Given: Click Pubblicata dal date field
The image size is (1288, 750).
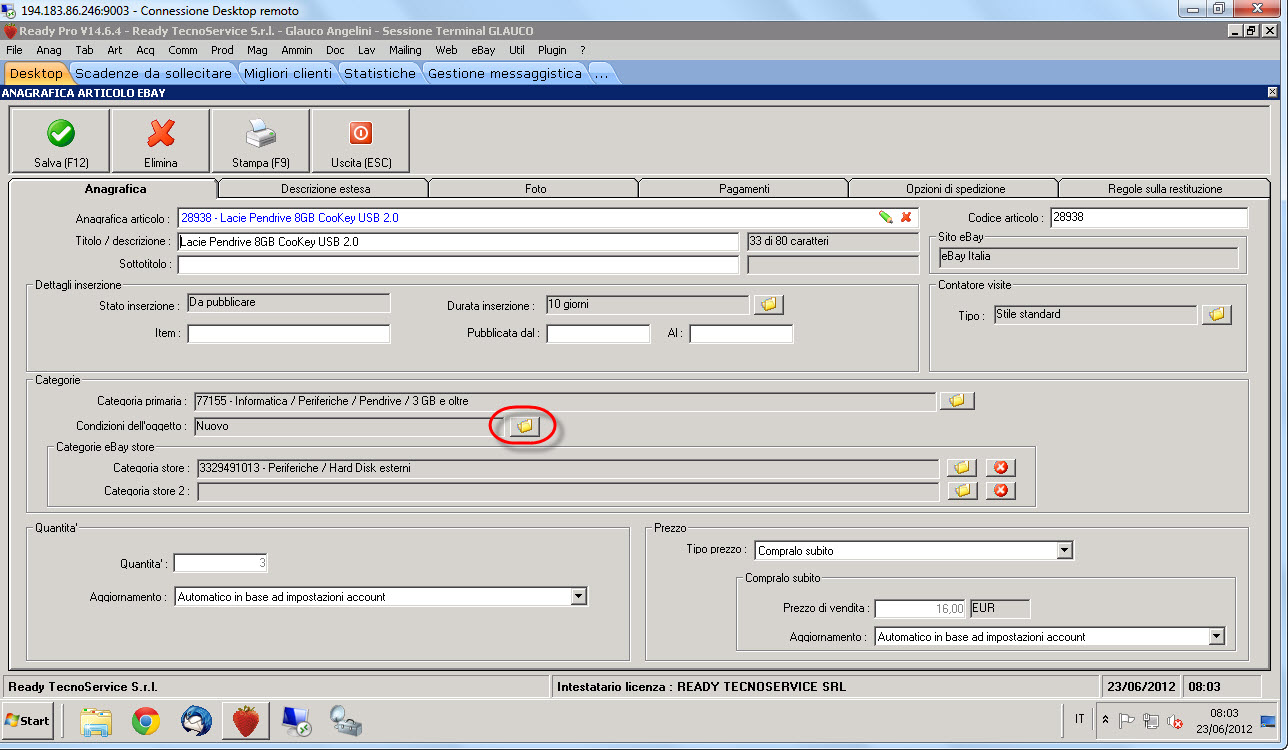Looking at the screenshot, I should point(598,334).
